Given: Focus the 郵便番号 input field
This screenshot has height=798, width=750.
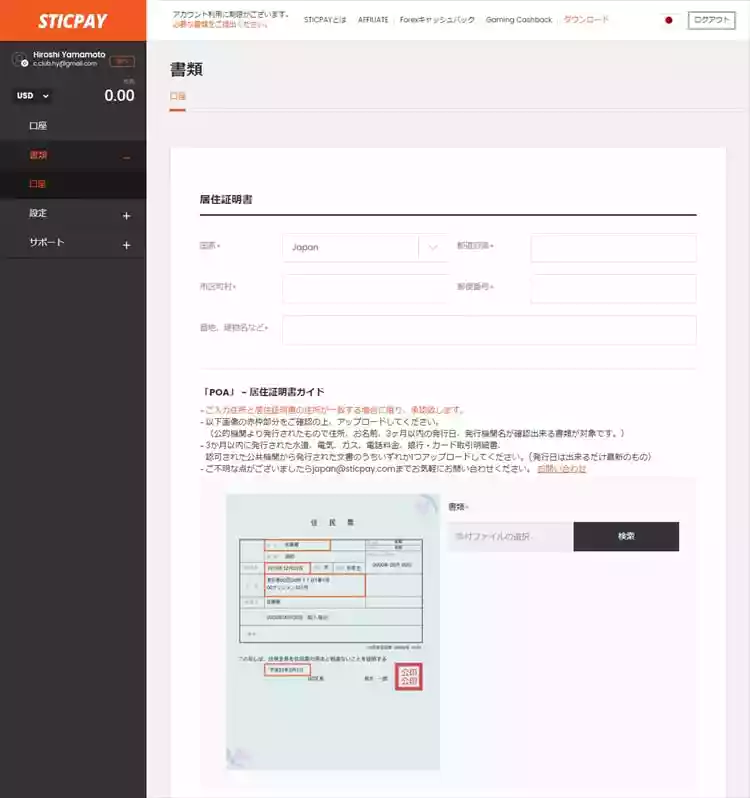Looking at the screenshot, I should pyautogui.click(x=613, y=288).
